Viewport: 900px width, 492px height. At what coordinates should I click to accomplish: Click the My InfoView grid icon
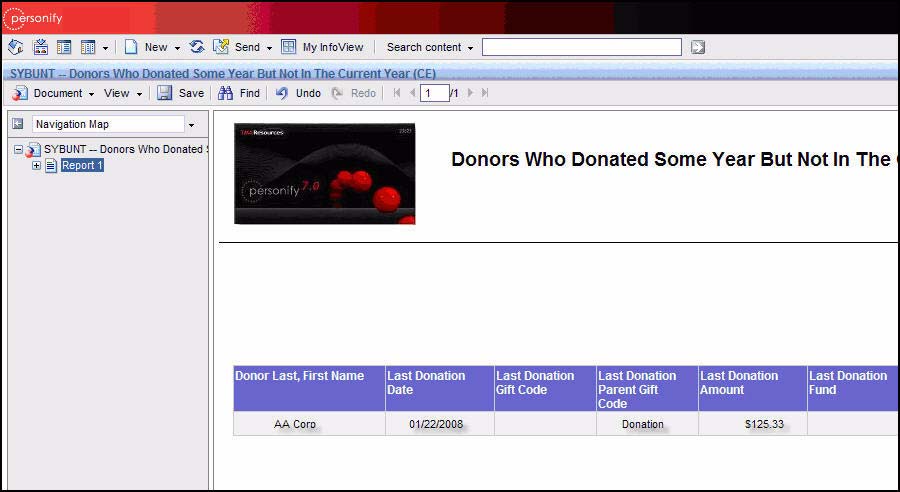point(288,47)
